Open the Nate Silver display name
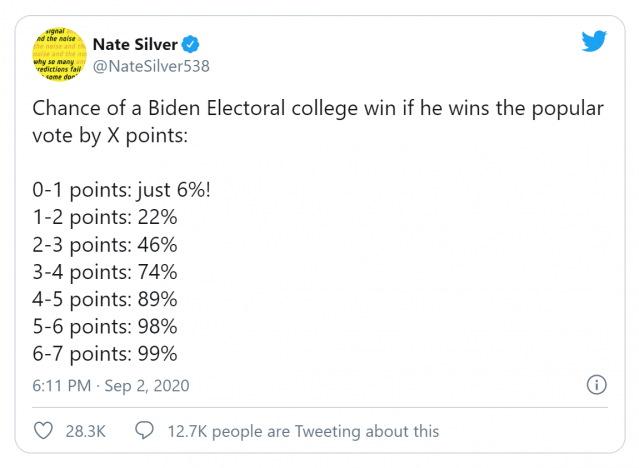This screenshot has width=639, height=468. point(135,44)
